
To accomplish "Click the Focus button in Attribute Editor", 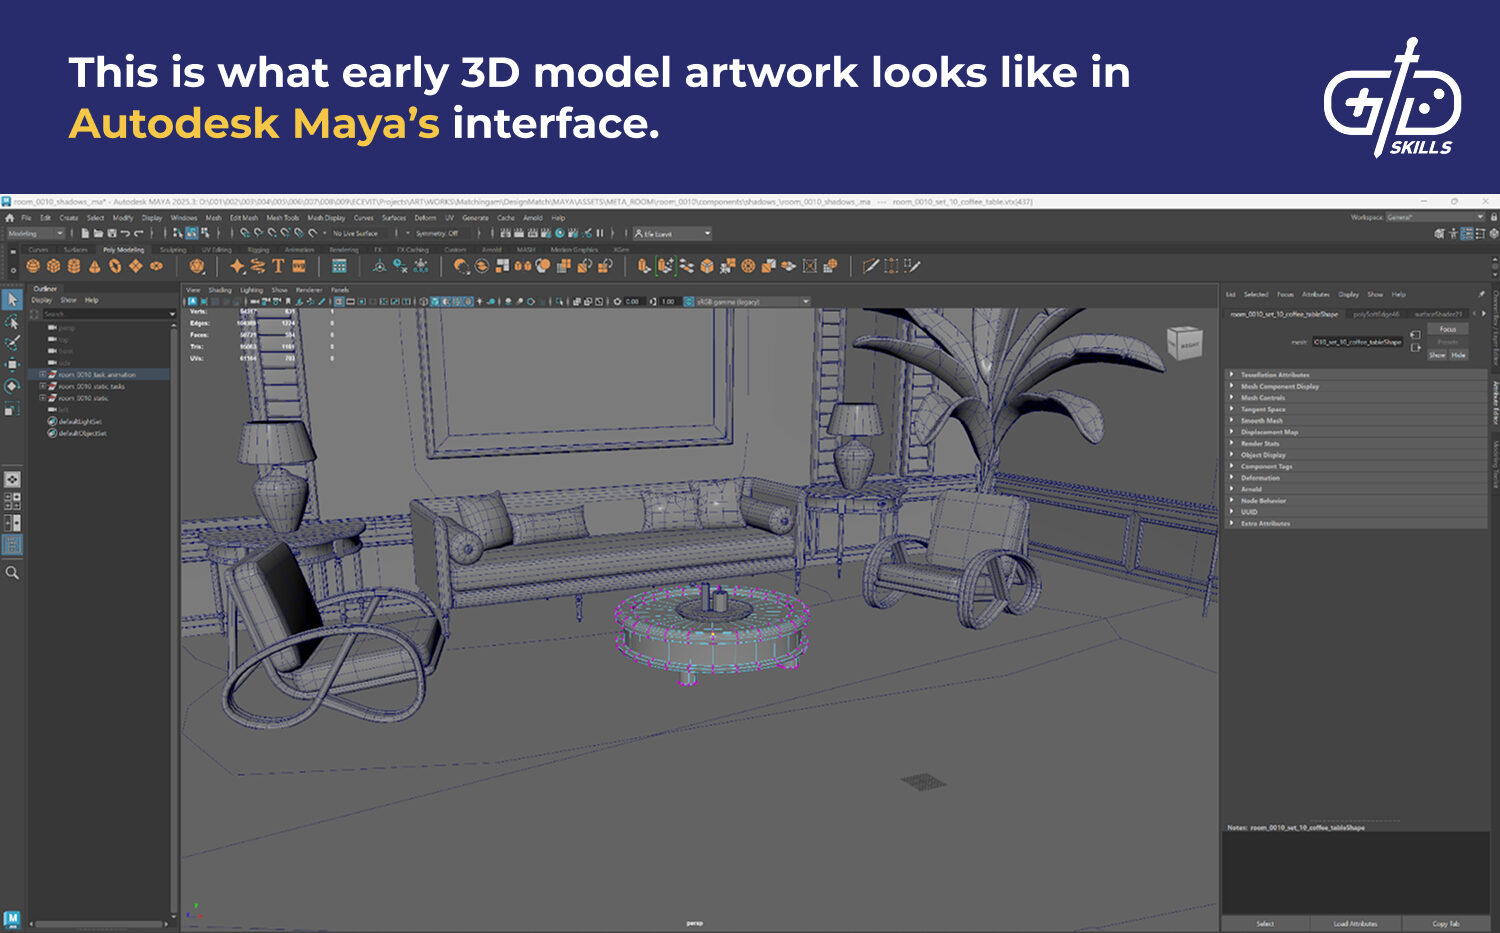I will (x=1448, y=329).
